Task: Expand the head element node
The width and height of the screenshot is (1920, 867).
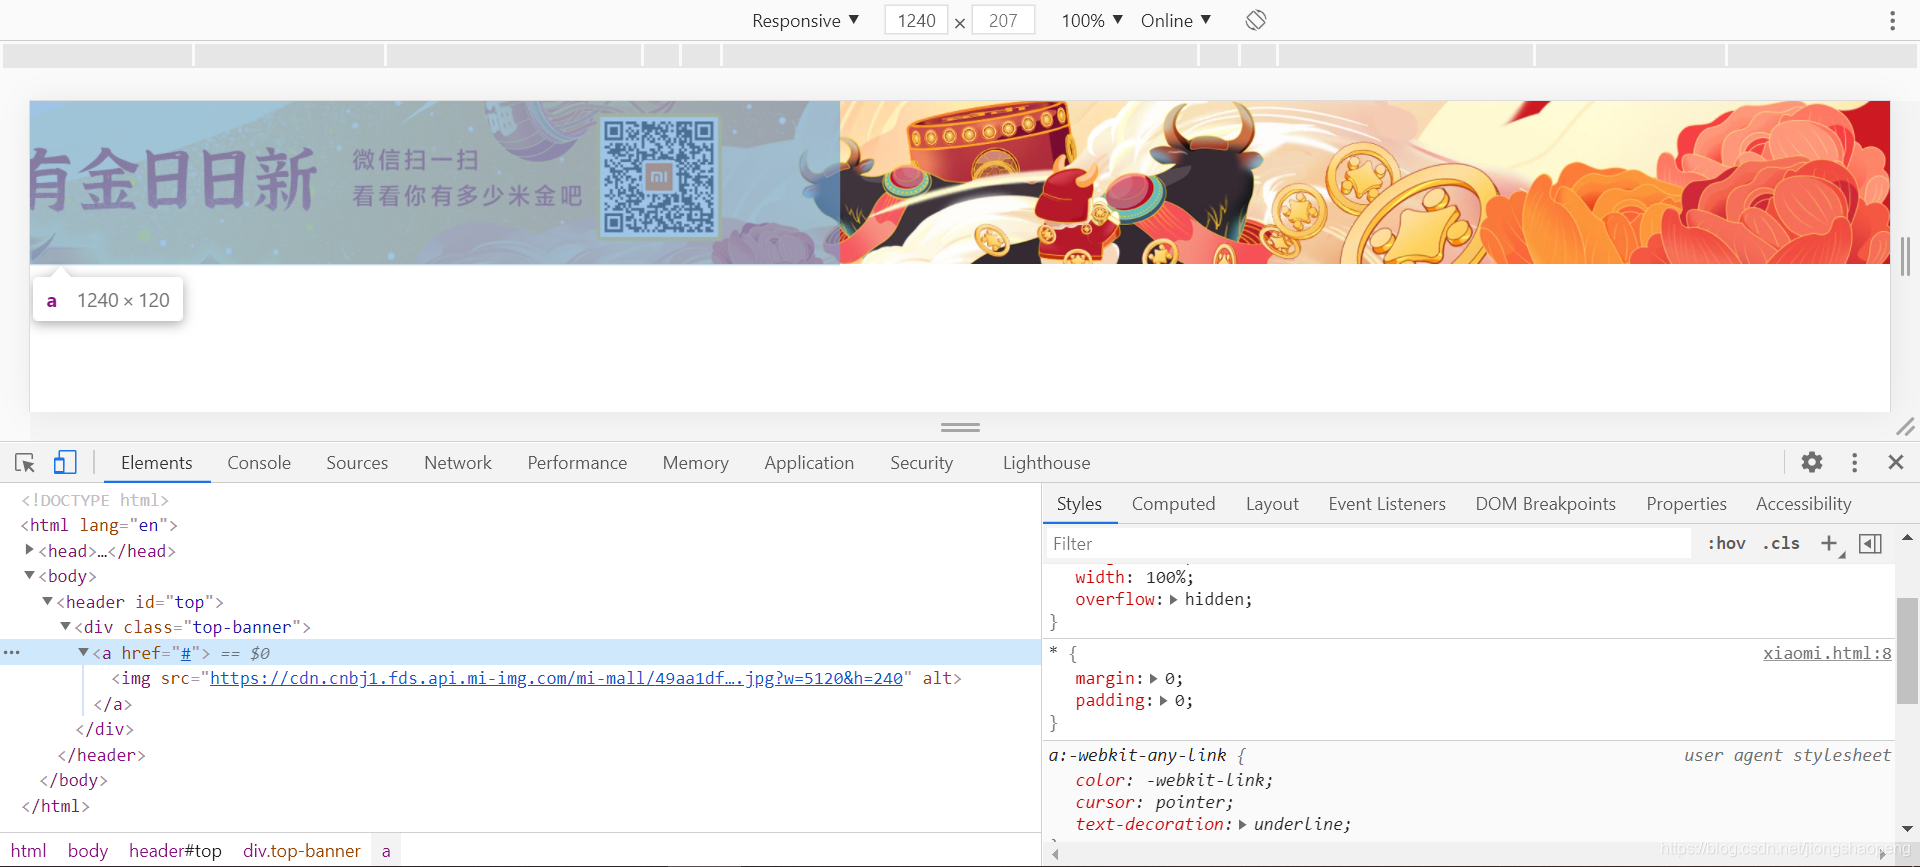Action: click(29, 550)
